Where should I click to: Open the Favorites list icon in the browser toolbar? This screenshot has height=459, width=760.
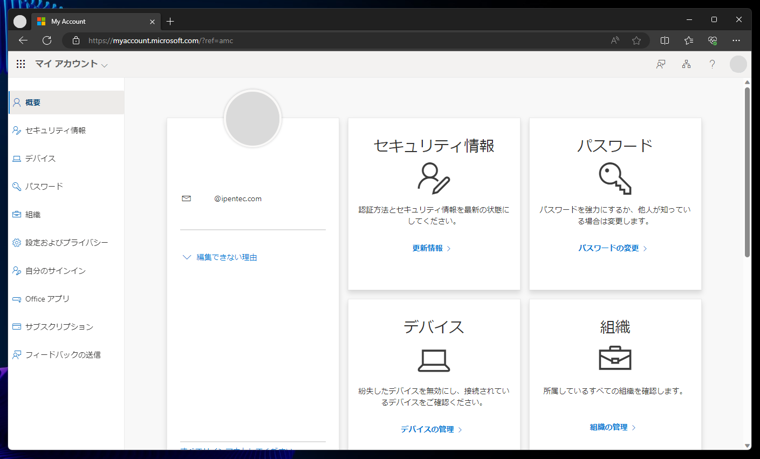pos(689,41)
